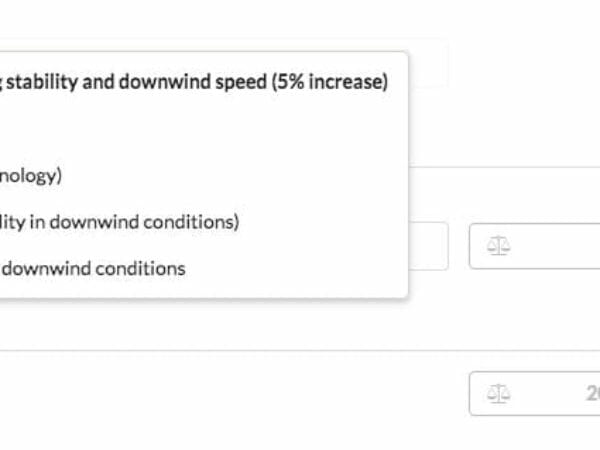600x450 pixels.
Task: Select the bold "stability and downwind speed (5% increase)" option
Action: pyautogui.click(x=194, y=82)
